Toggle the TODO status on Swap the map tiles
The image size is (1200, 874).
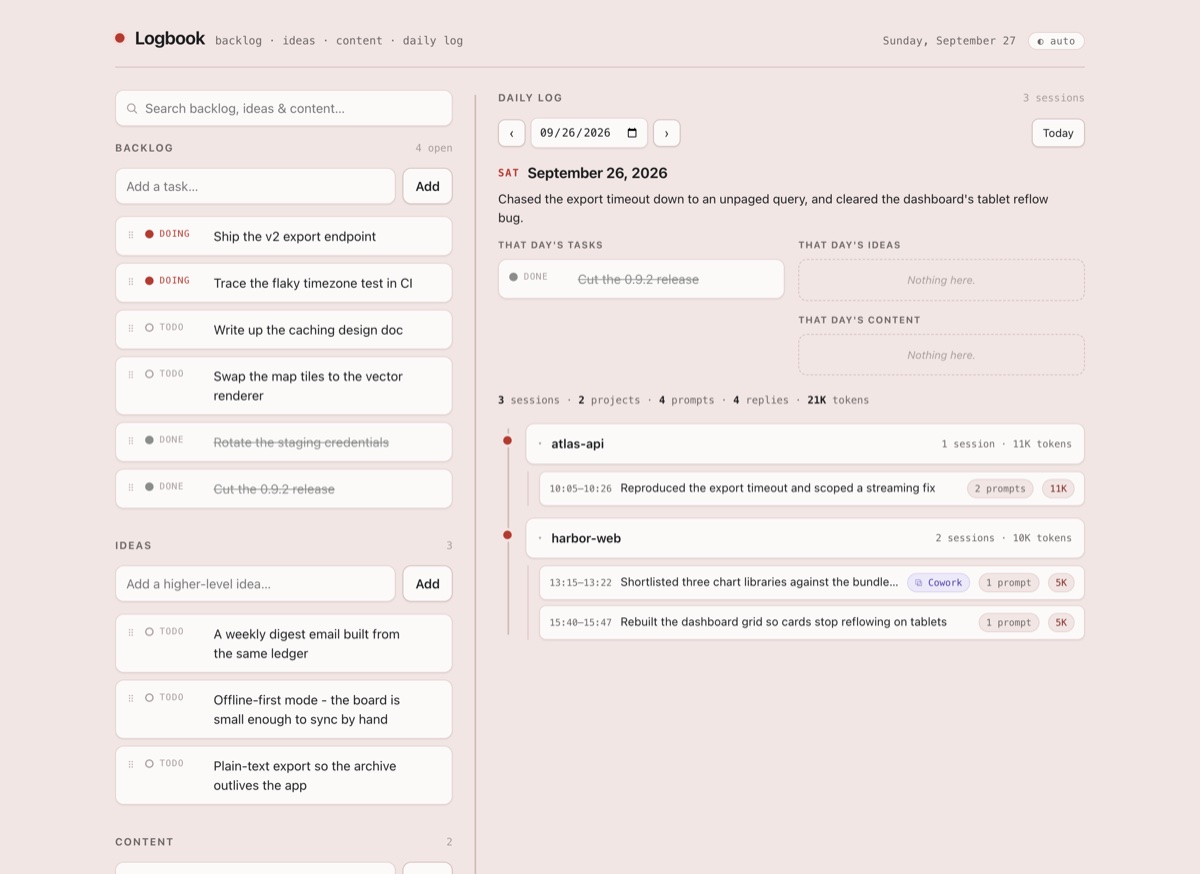(164, 374)
